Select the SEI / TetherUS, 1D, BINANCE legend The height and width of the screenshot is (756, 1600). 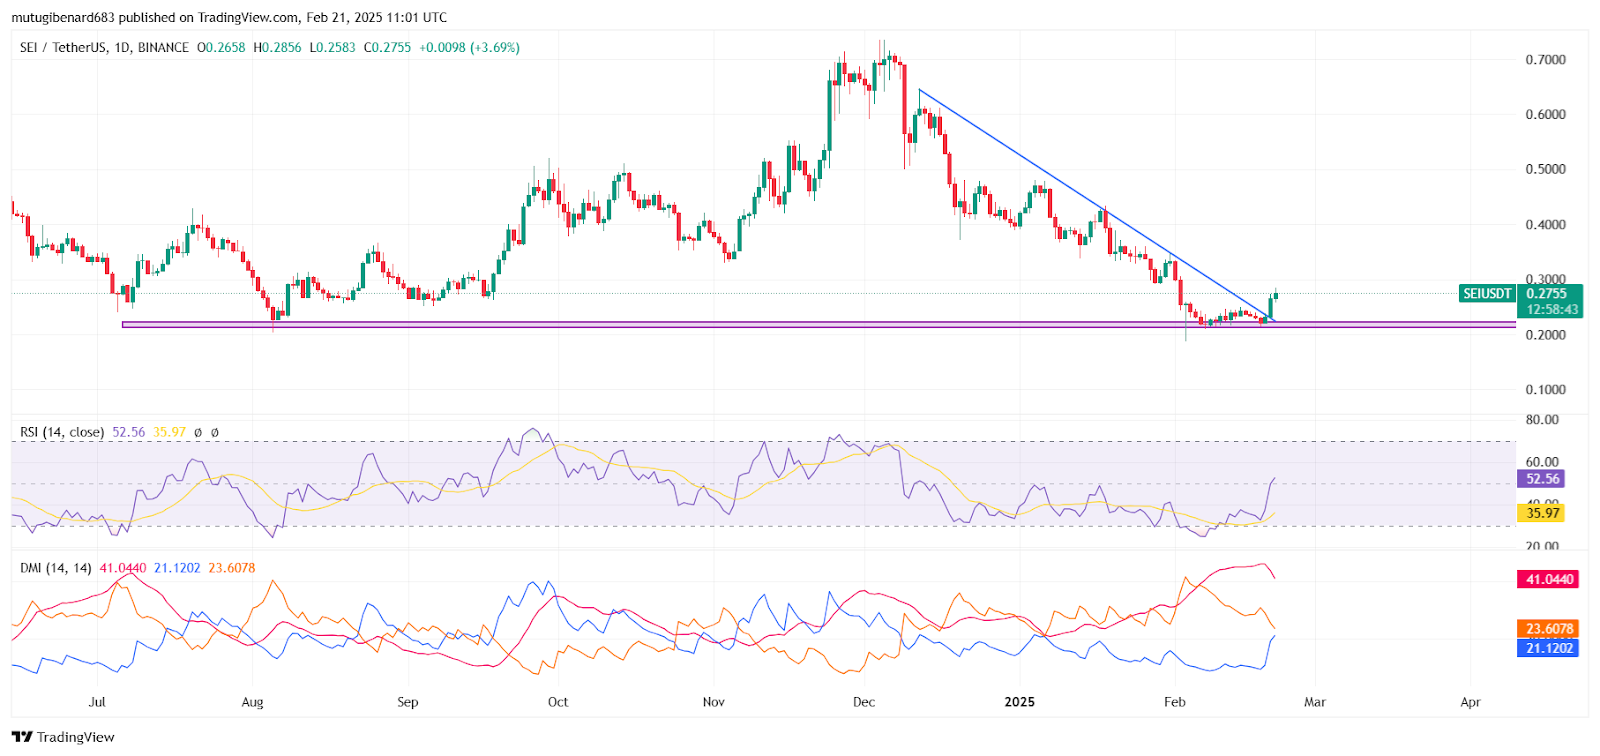[x=104, y=47]
